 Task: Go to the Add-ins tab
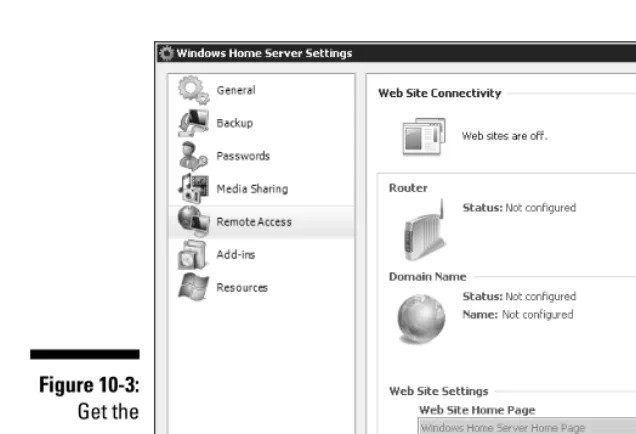coord(262,255)
